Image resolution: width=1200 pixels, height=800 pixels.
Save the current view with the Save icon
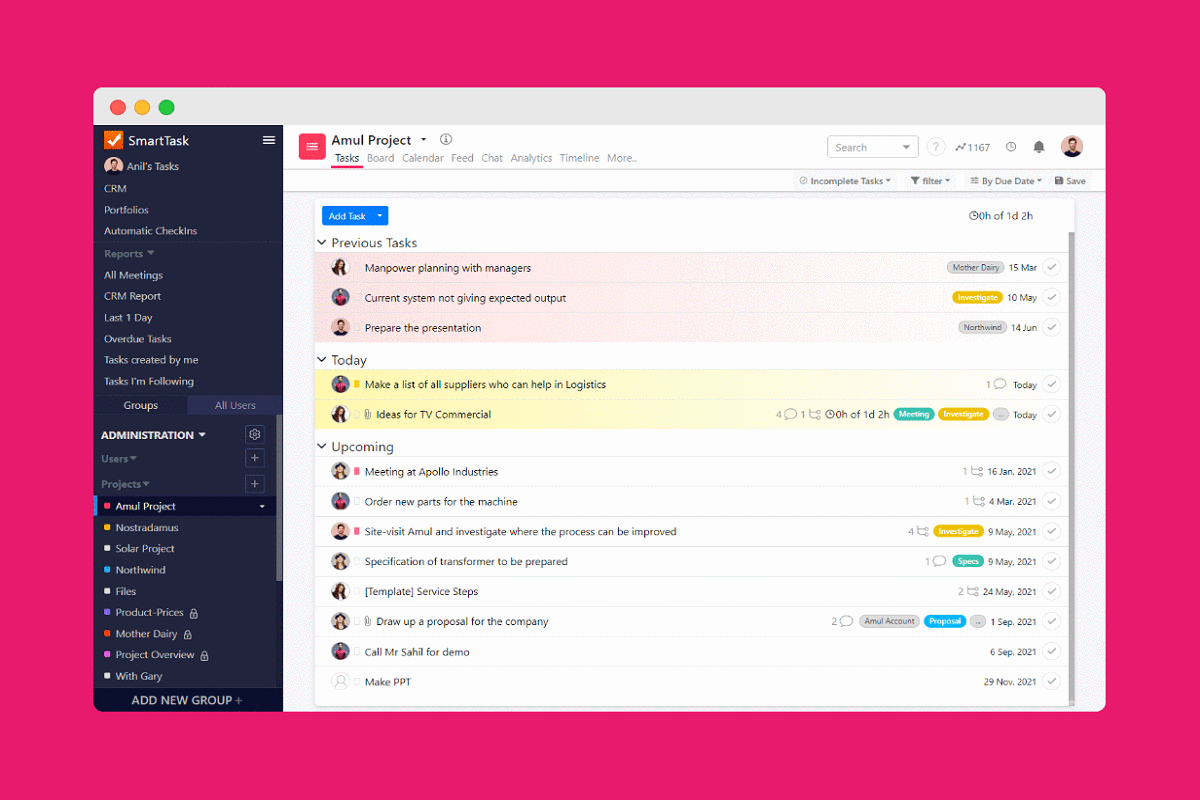[1069, 180]
